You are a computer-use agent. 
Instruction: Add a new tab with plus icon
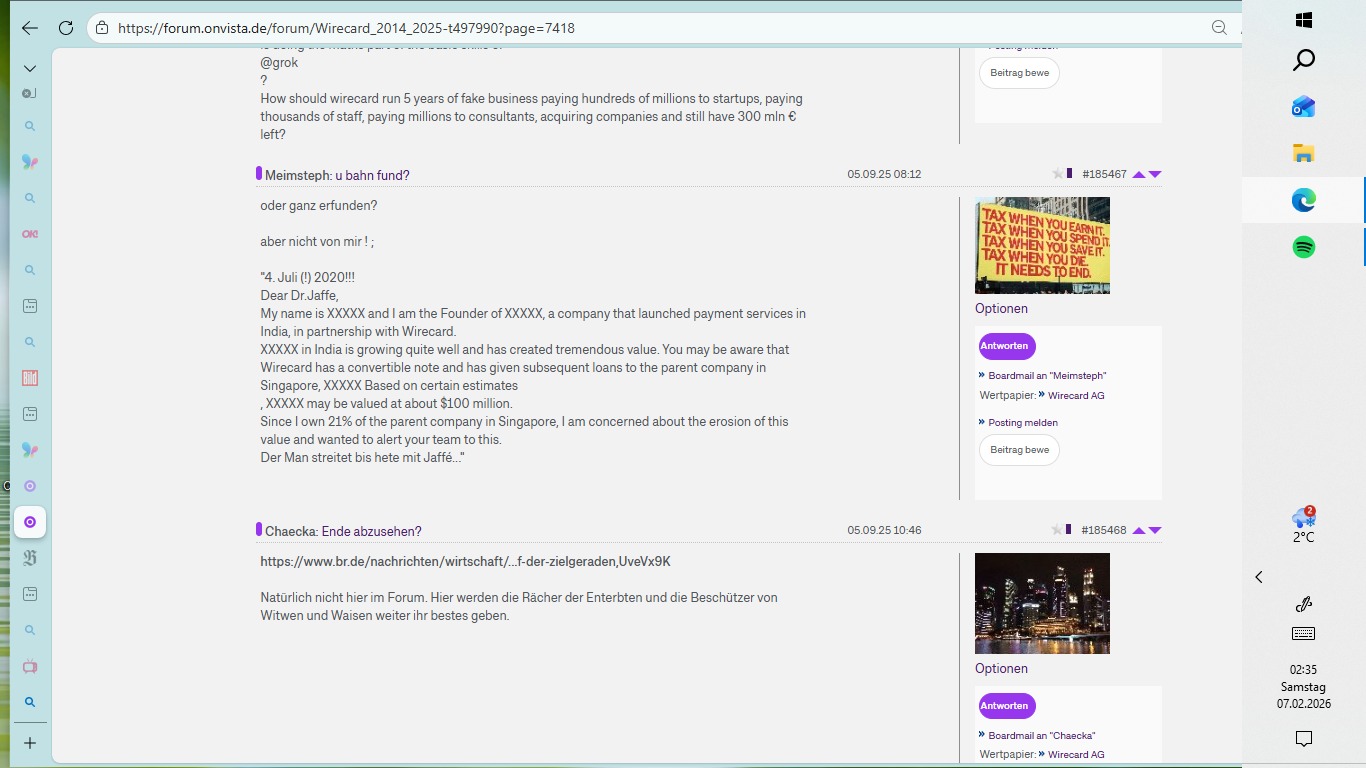click(30, 743)
